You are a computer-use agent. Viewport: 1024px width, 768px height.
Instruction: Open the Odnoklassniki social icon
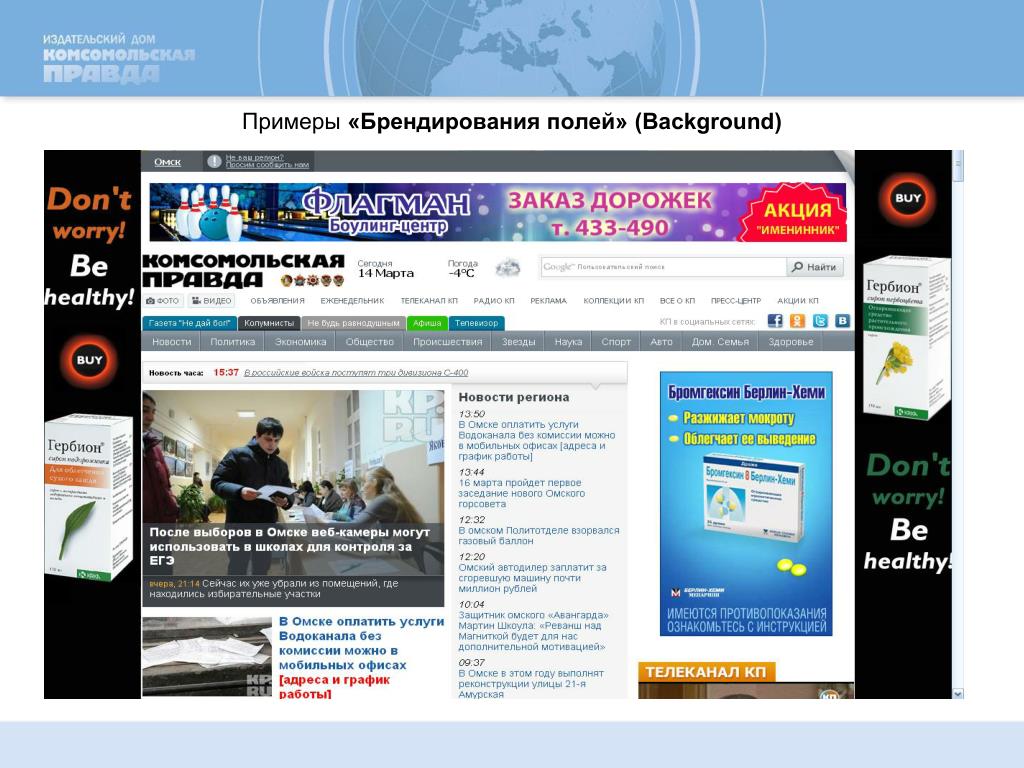pyautogui.click(x=797, y=321)
